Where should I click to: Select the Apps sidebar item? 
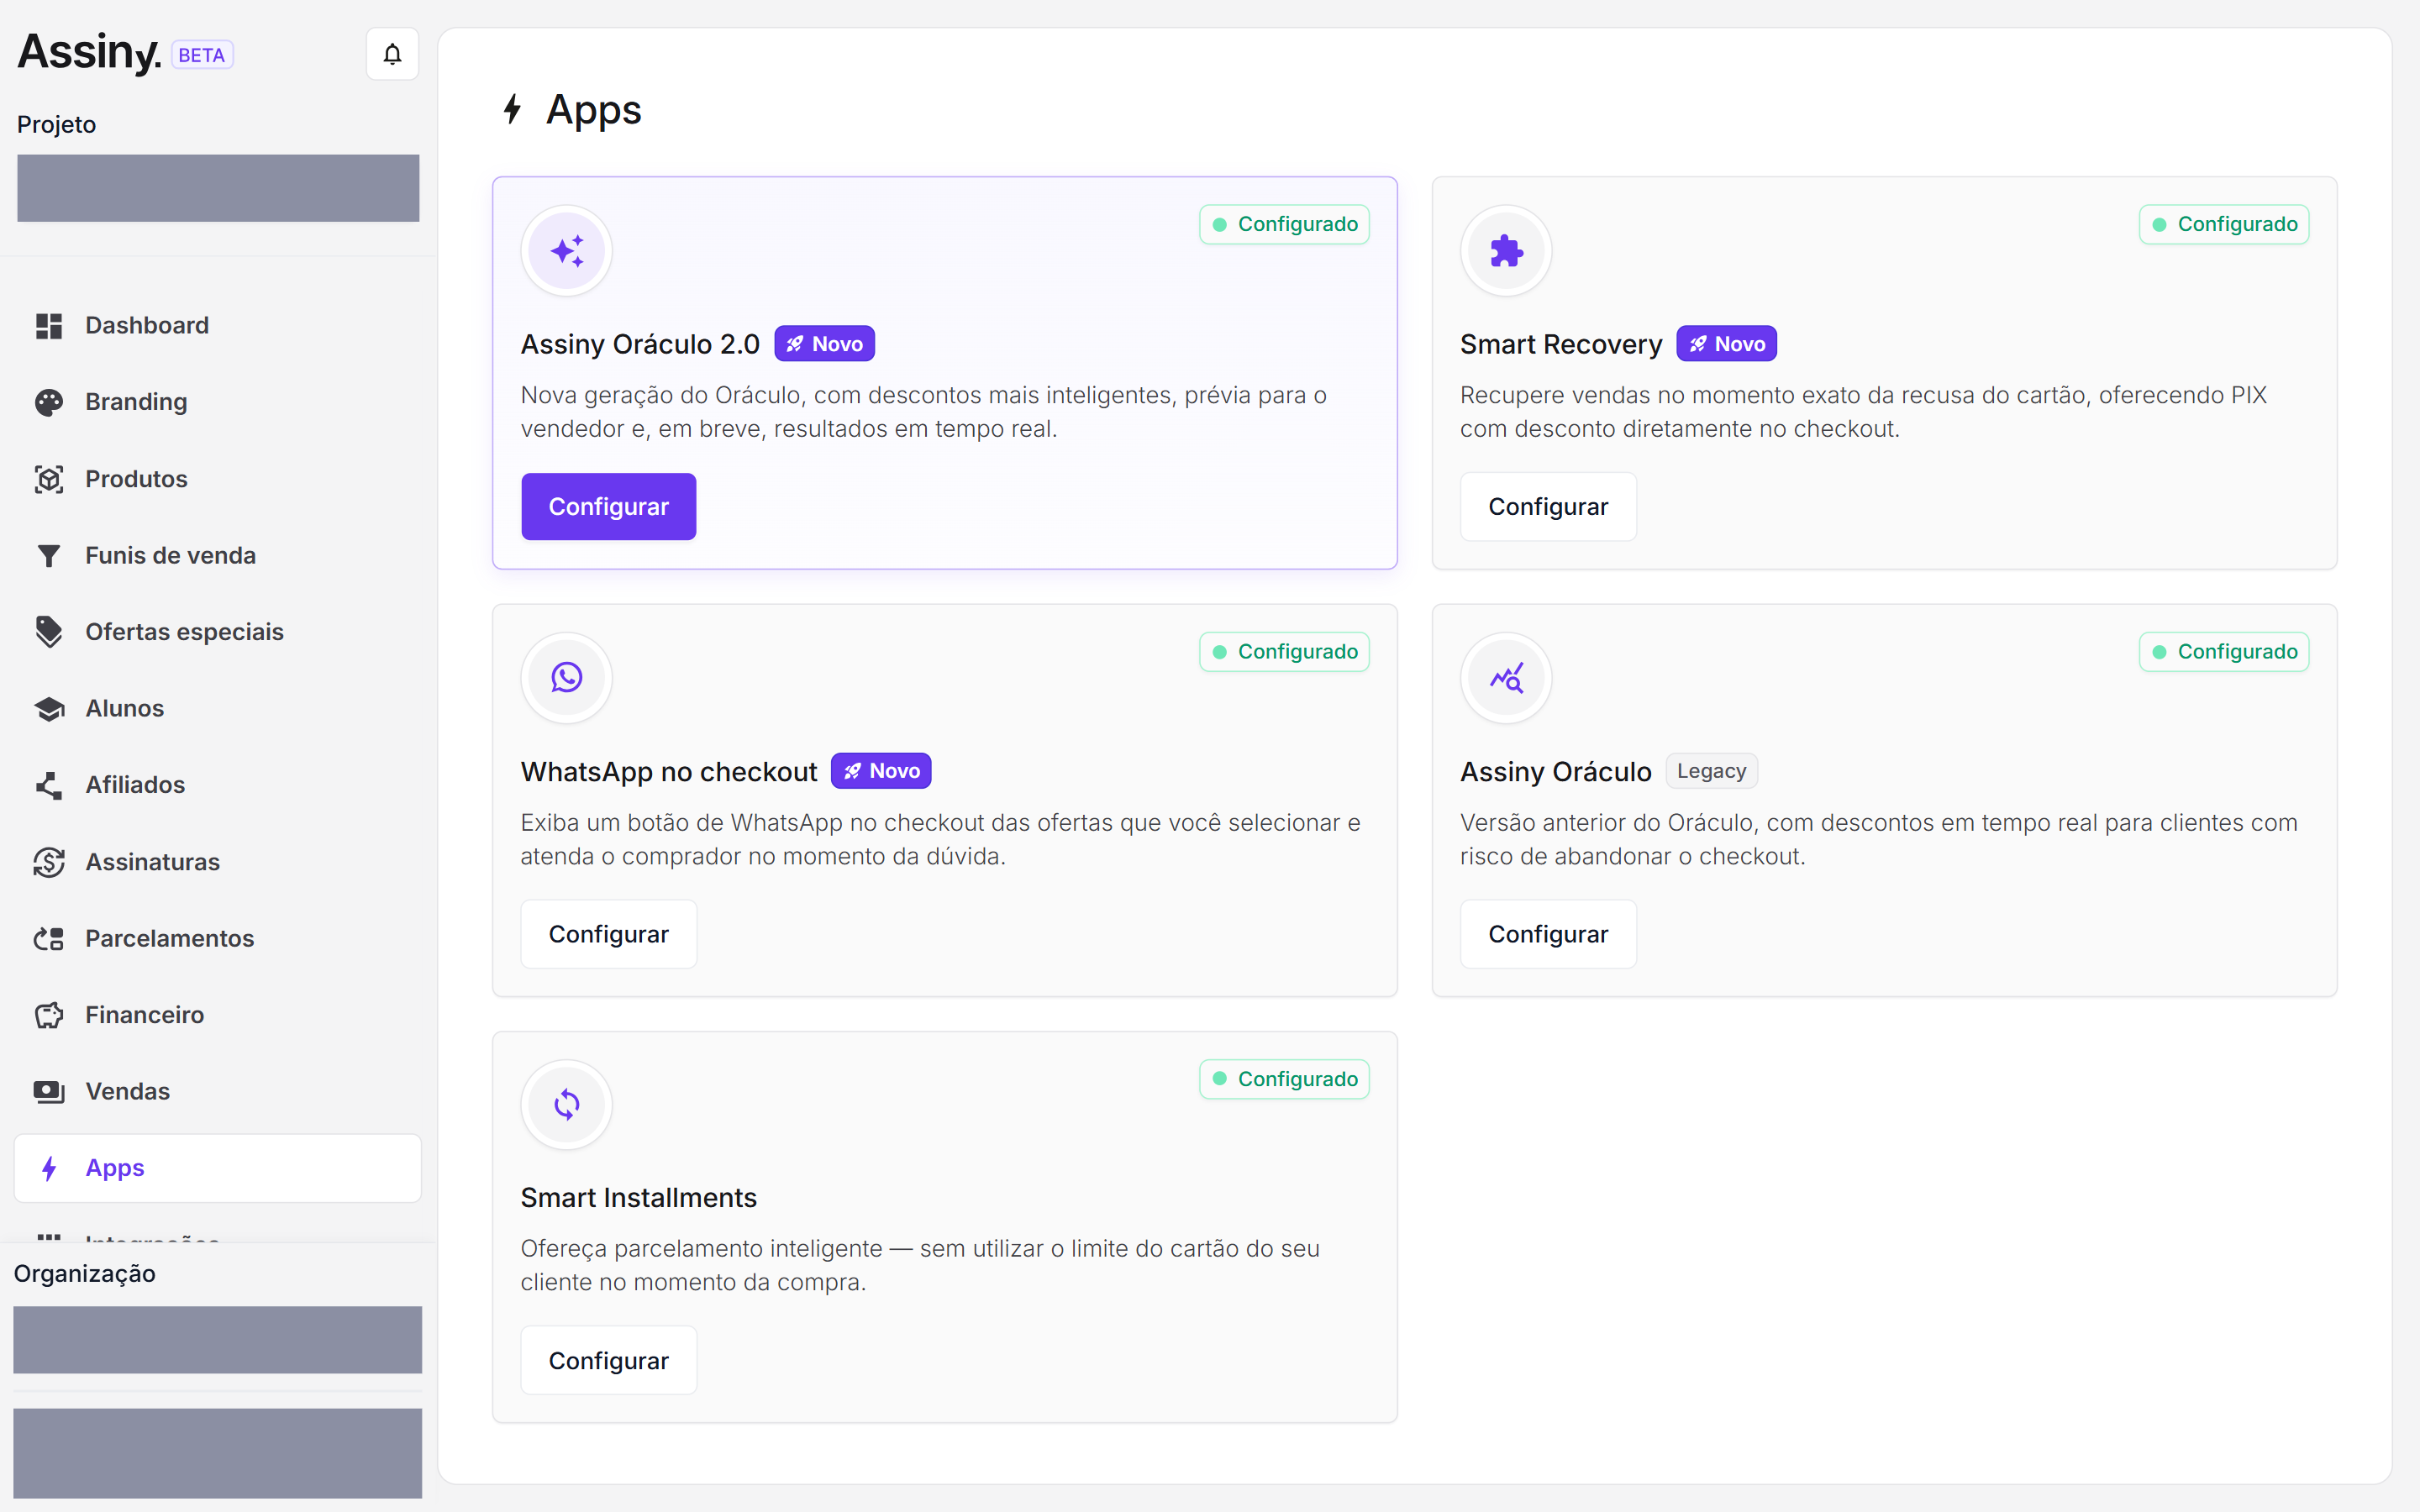pos(218,1168)
